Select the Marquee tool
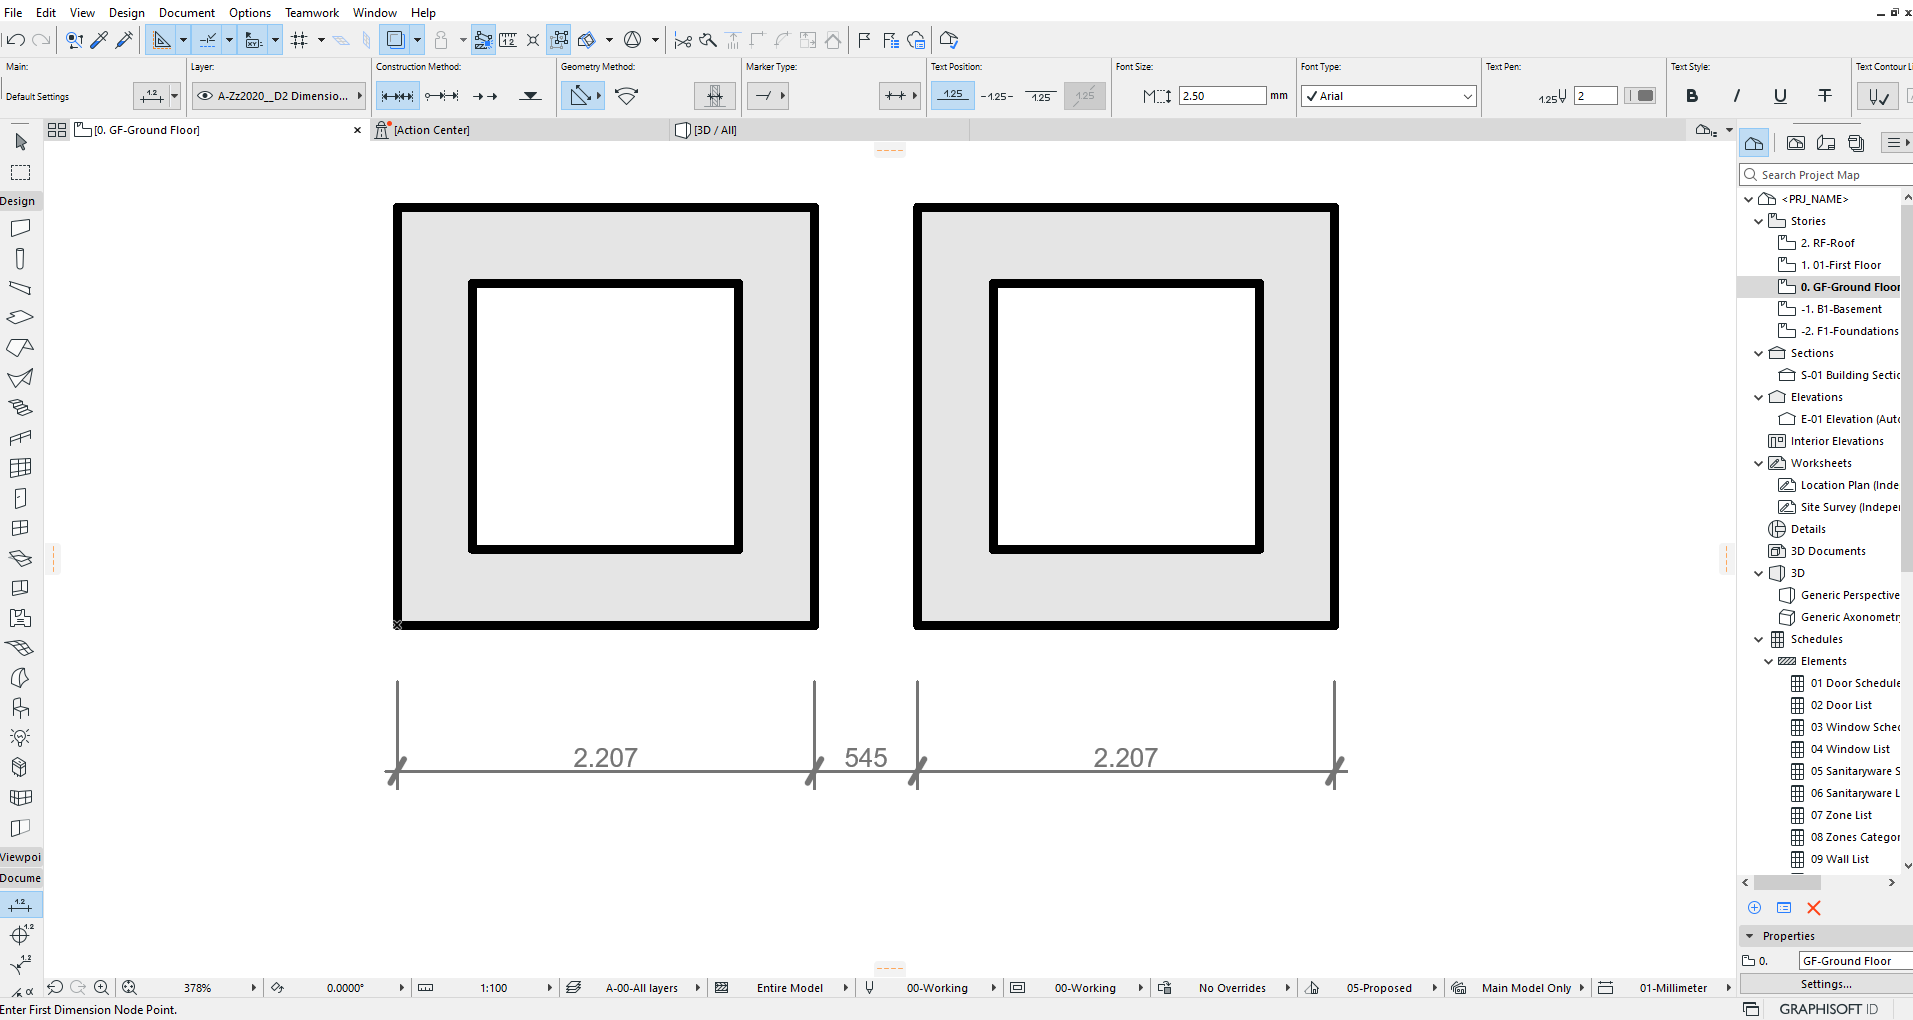This screenshot has width=1913, height=1020. point(20,172)
